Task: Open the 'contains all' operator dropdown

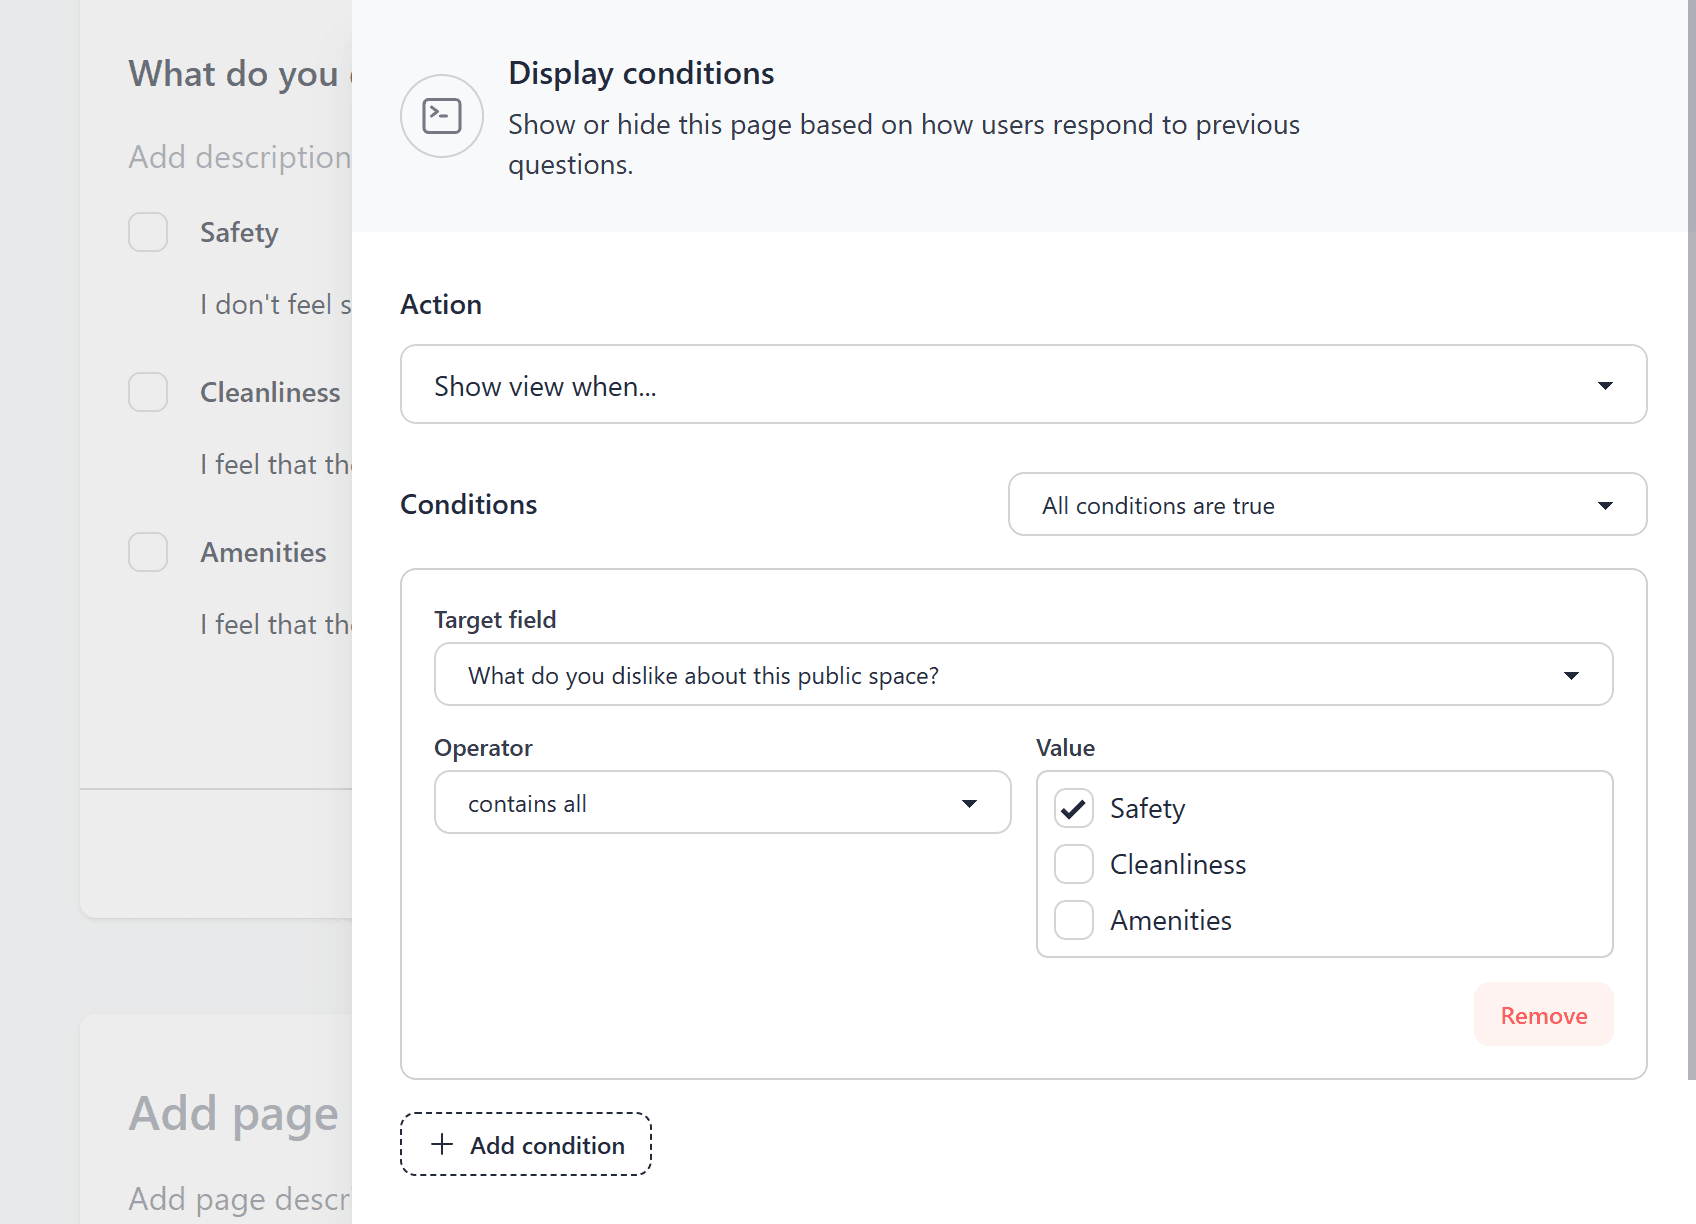Action: coord(722,802)
